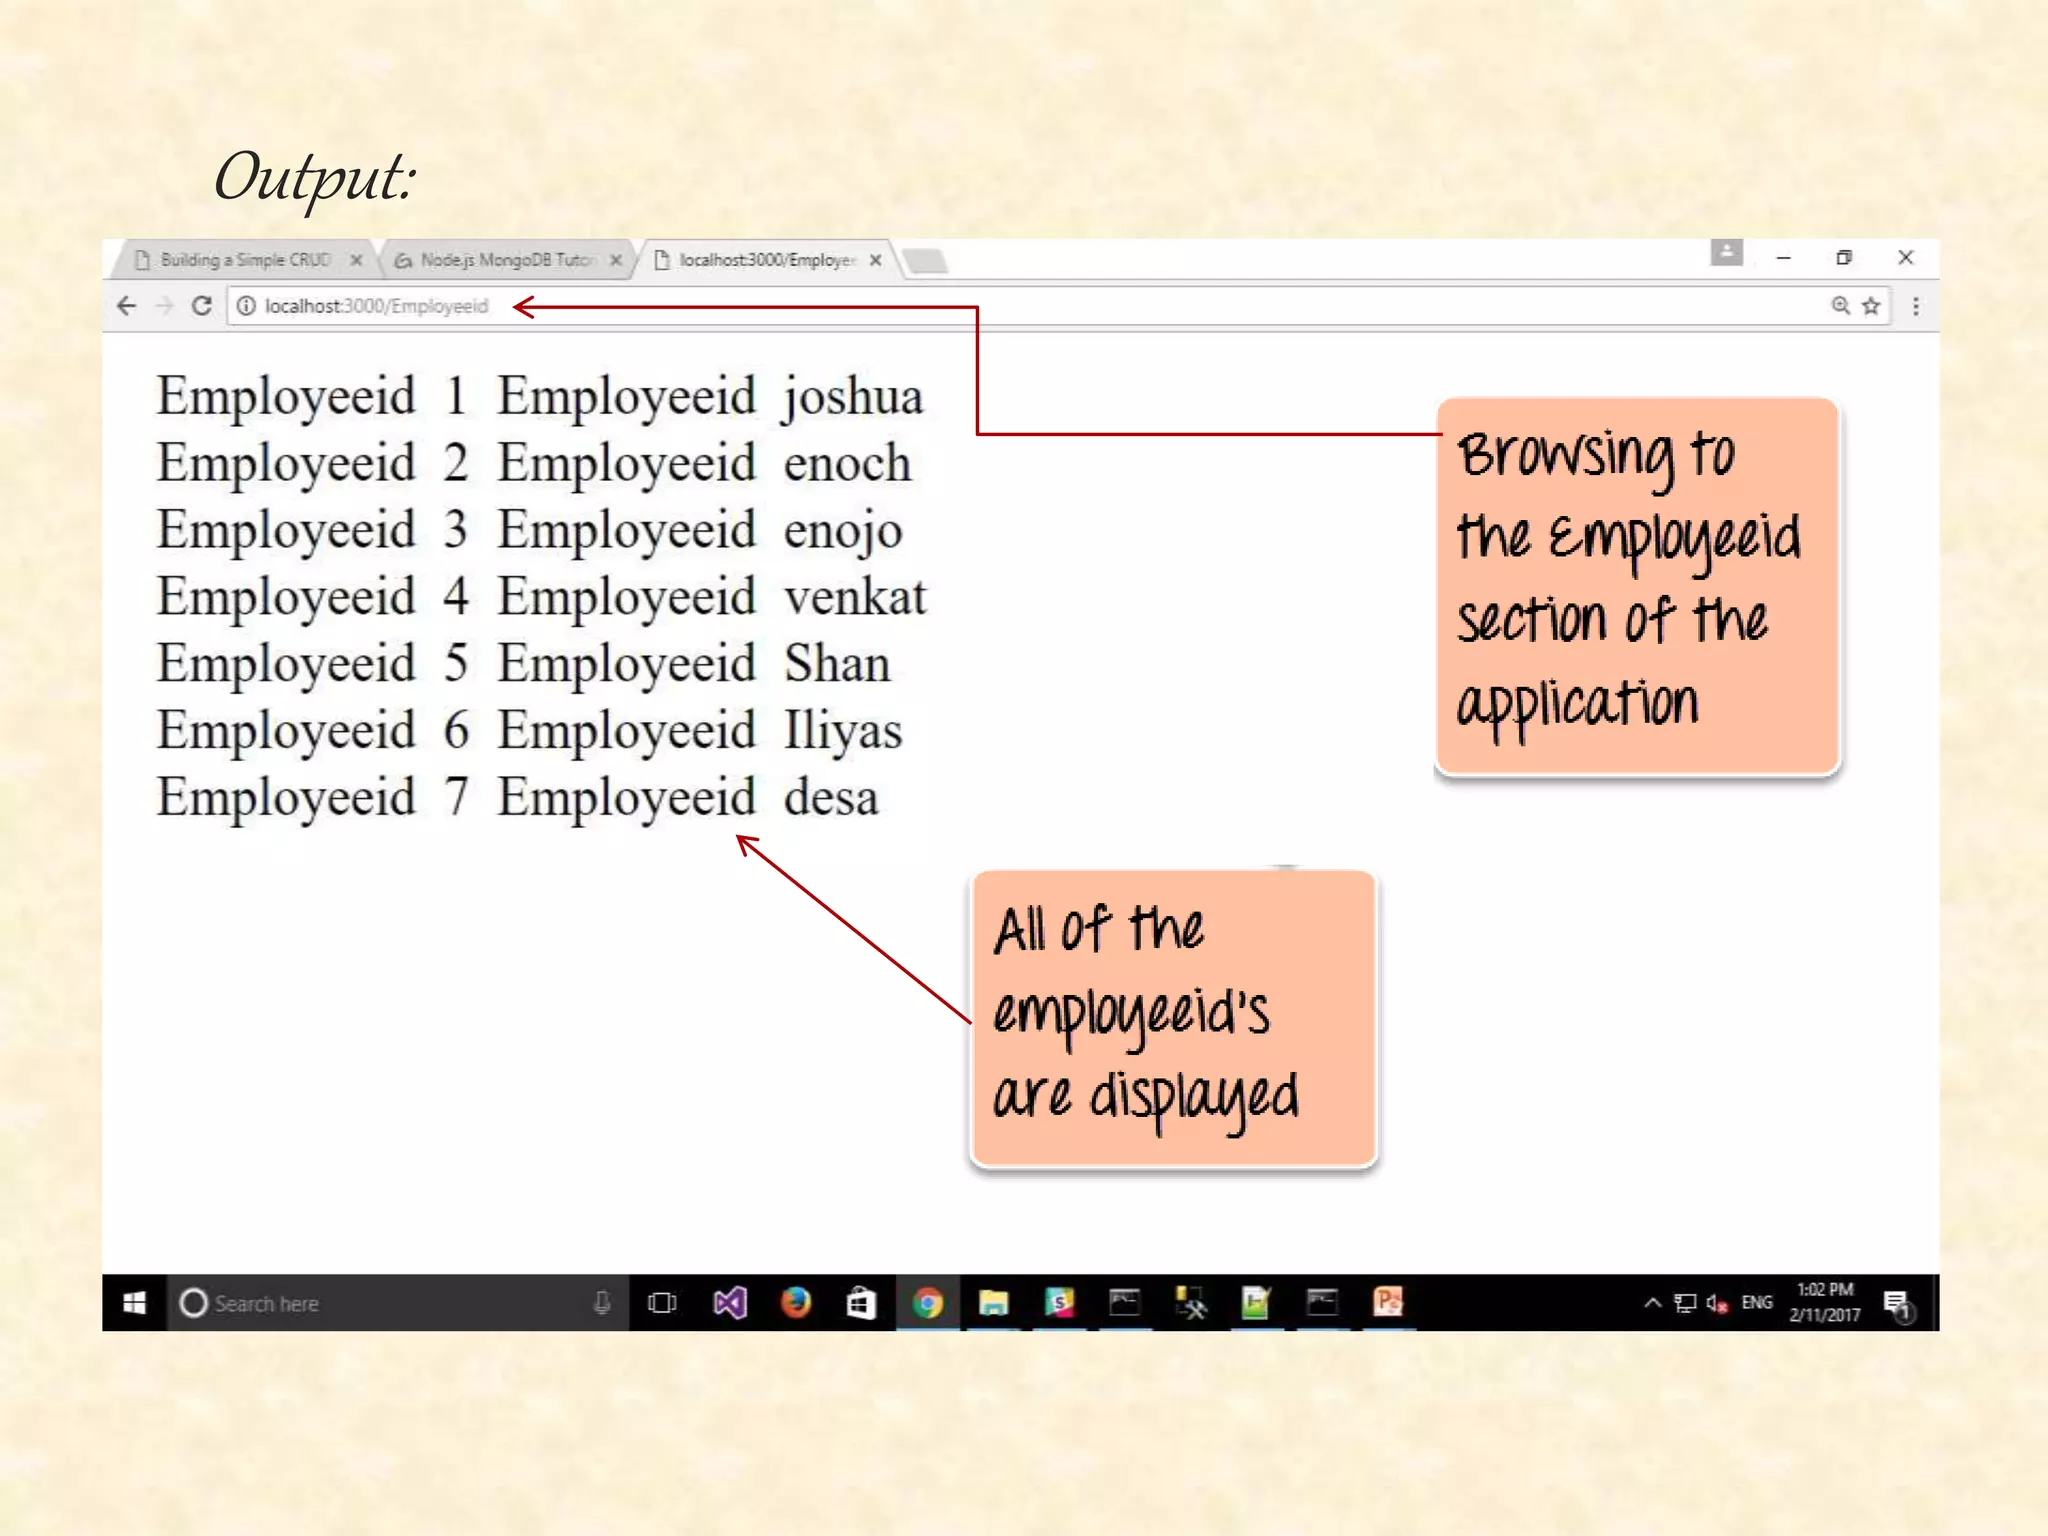The width and height of the screenshot is (2048, 1536).
Task: Switch to Node.js MongoDB Tutorial tab
Action: click(x=508, y=260)
